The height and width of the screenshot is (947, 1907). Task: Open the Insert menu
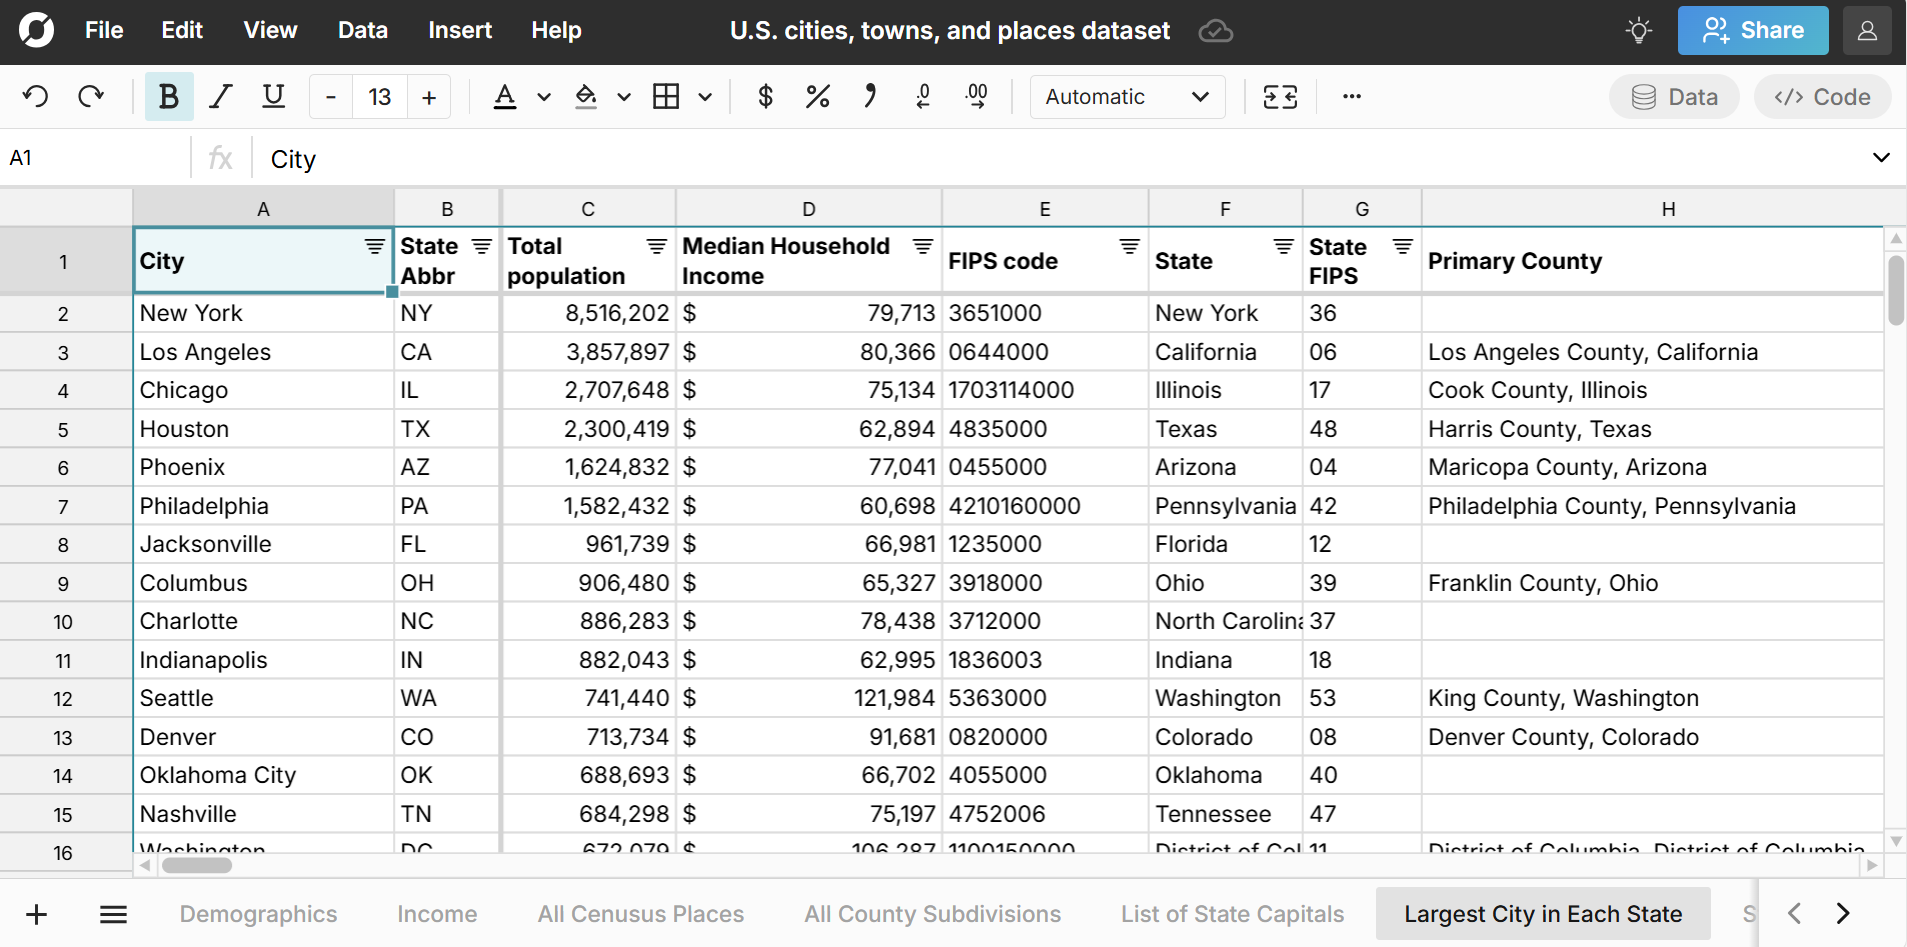(x=459, y=31)
